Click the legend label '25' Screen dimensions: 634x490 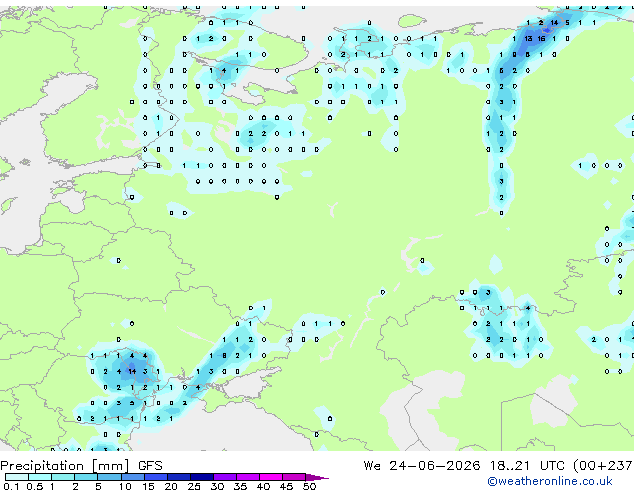(194, 486)
